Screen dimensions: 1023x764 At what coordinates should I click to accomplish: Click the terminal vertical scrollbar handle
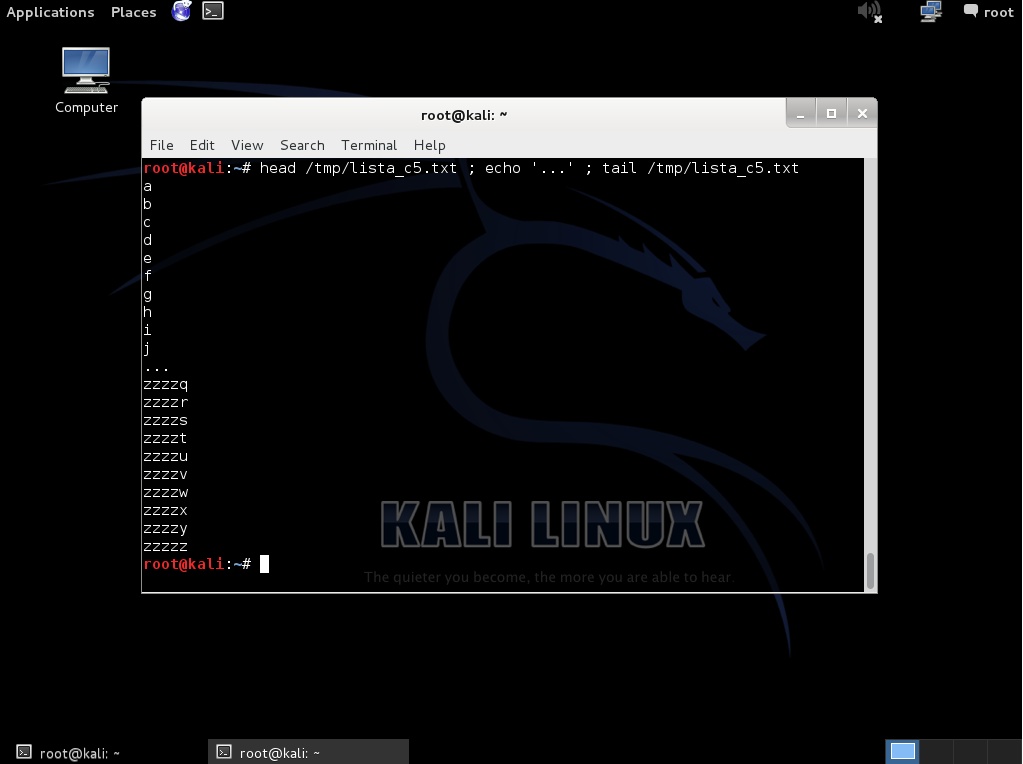[870, 570]
